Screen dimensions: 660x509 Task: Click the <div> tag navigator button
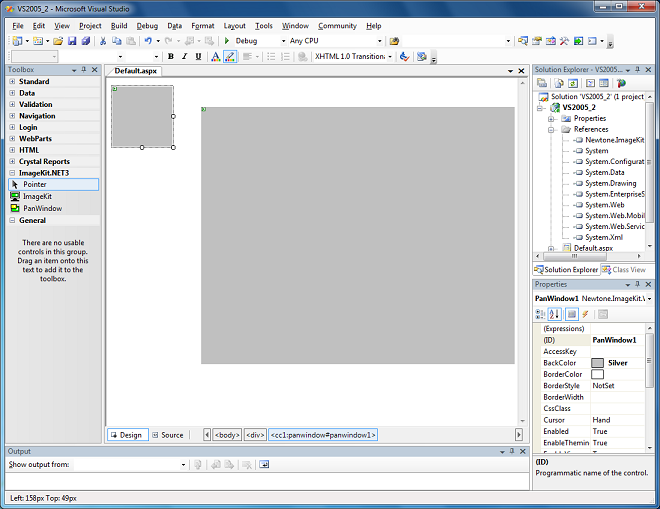pos(255,435)
